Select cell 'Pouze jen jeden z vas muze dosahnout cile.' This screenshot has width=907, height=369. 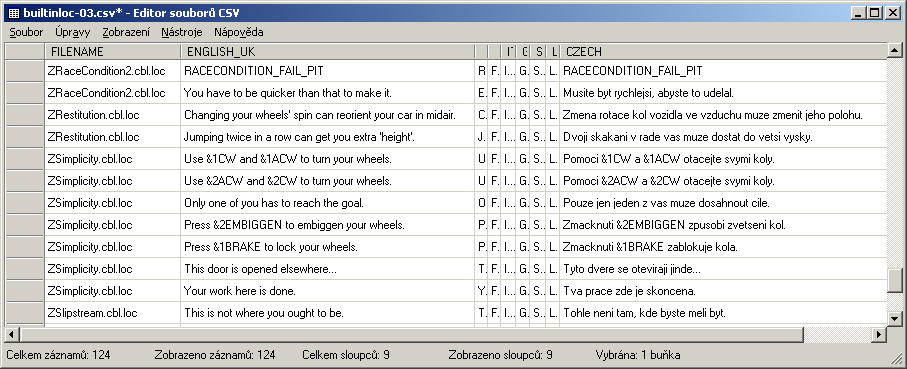click(x=723, y=202)
